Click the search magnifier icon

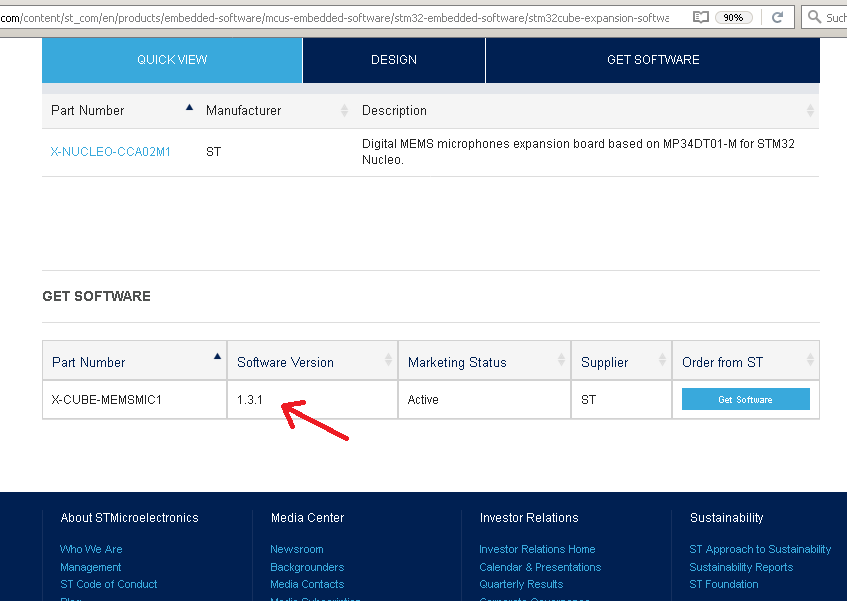click(814, 17)
